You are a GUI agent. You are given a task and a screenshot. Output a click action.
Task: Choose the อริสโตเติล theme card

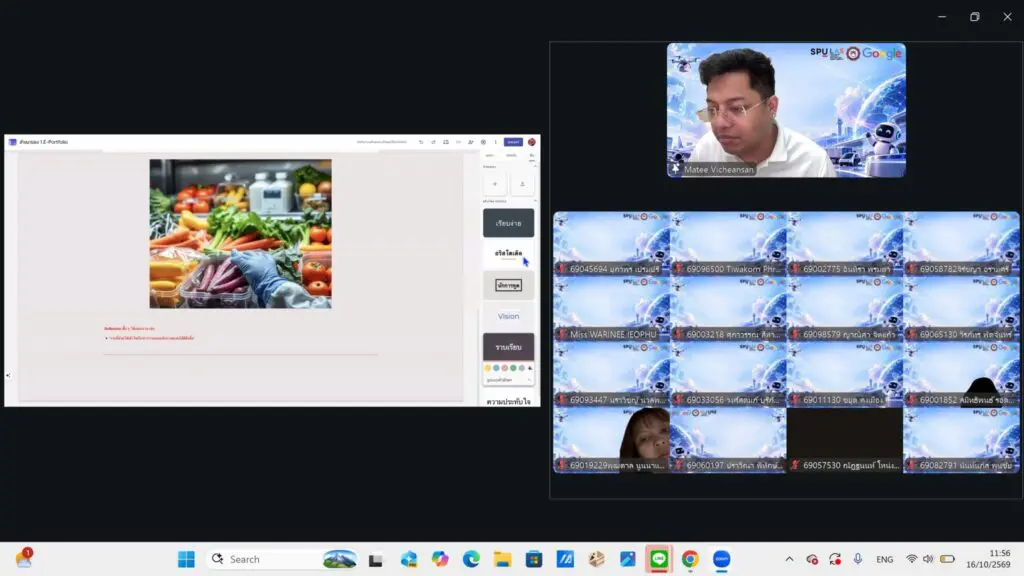pyautogui.click(x=508, y=253)
